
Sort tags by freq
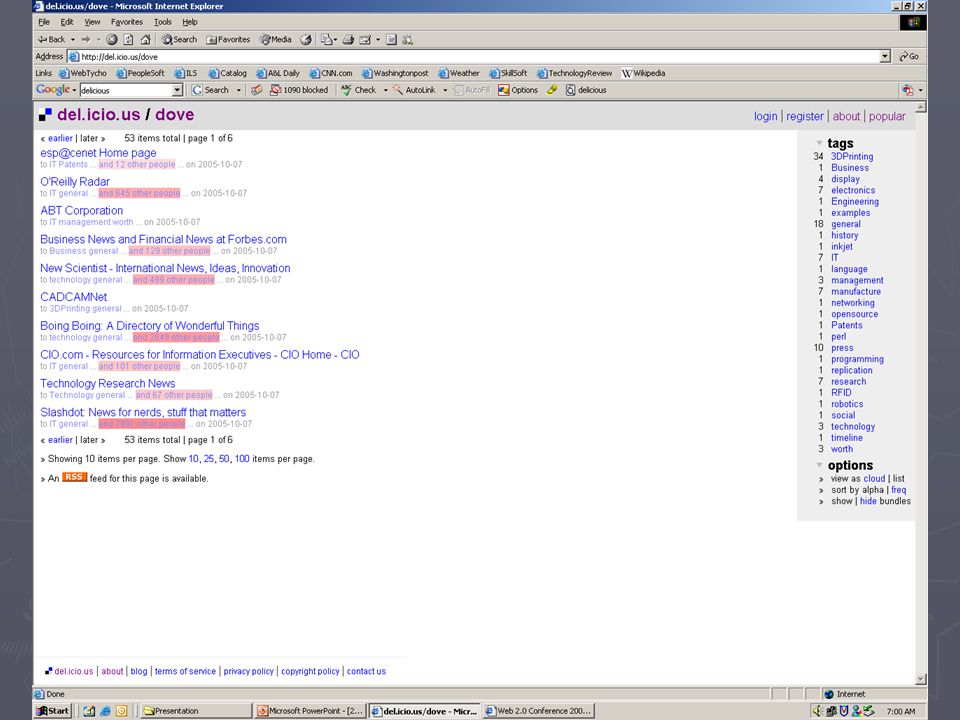(899, 490)
